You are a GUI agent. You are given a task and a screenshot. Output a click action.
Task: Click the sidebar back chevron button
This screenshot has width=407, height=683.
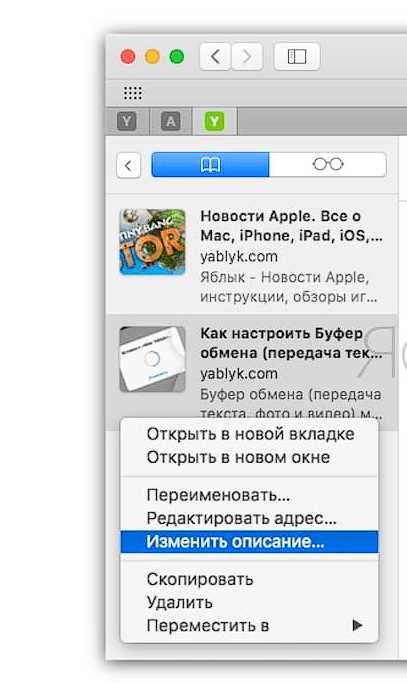(129, 165)
